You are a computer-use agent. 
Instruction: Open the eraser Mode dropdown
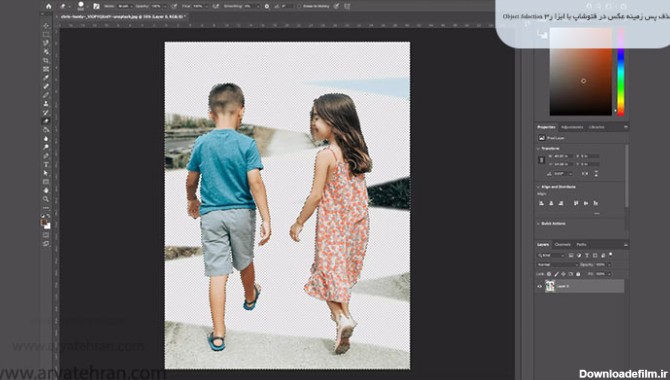(x=125, y=6)
